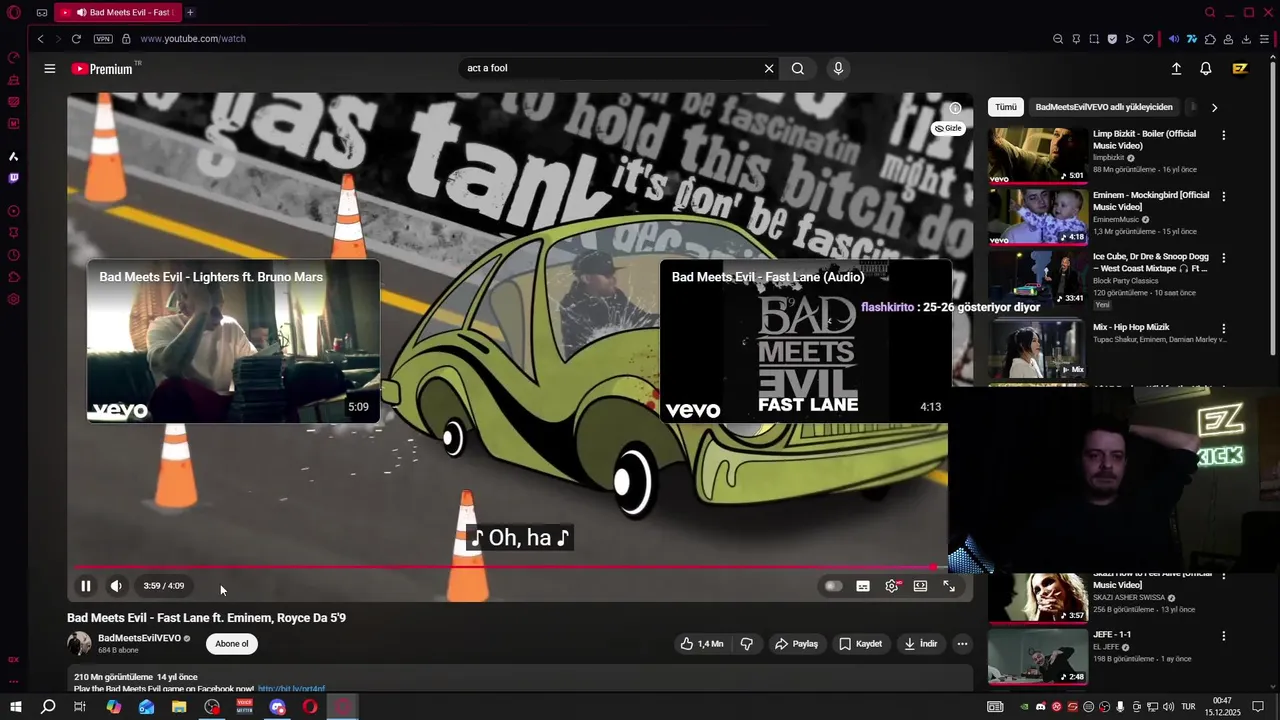1280x720 pixels.
Task: Open options for West Coast Mixtape video
Action: pos(1223,258)
